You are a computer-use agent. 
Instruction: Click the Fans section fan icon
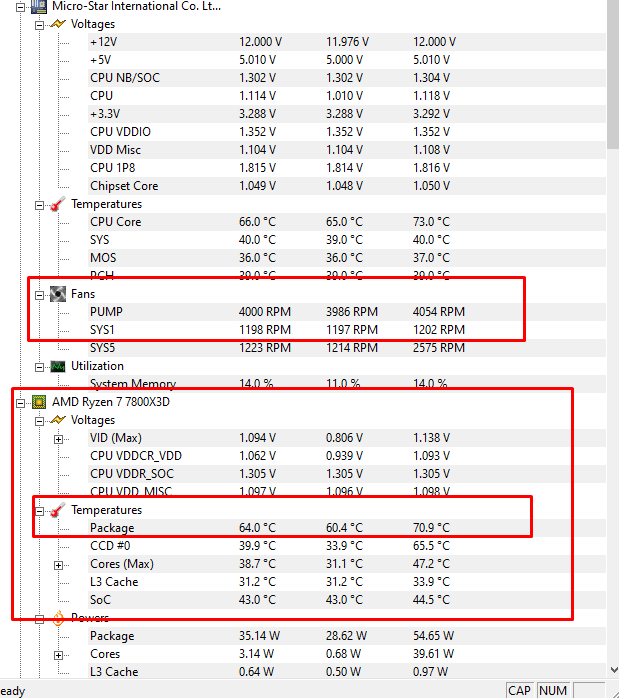(58, 294)
